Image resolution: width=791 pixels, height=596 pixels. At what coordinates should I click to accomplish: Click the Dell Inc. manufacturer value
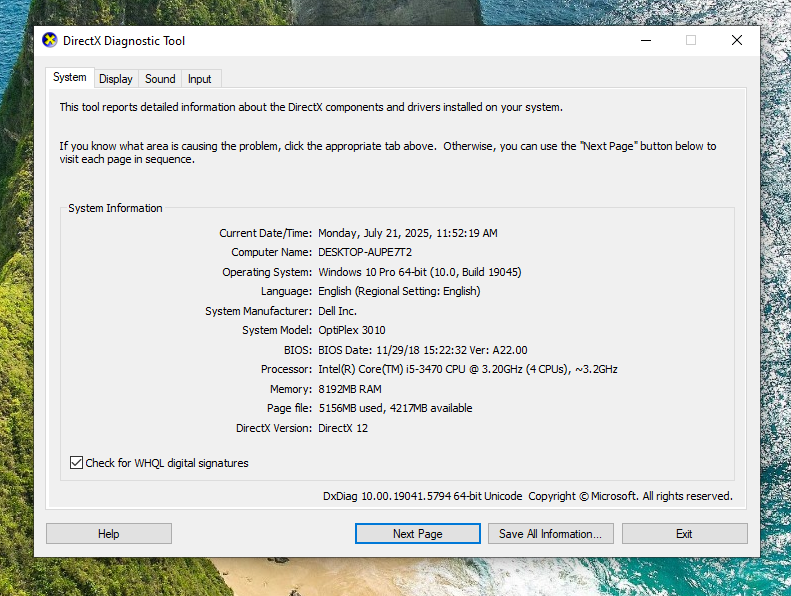(x=337, y=311)
